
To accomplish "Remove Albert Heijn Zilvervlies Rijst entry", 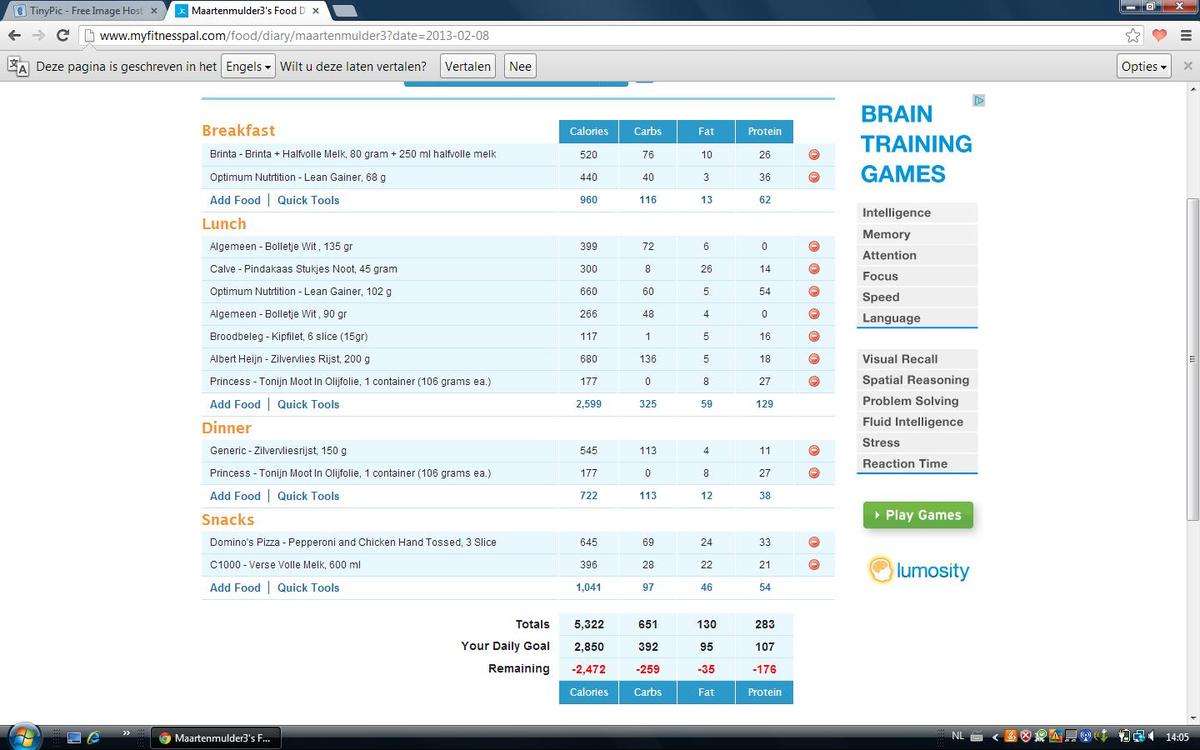I will click(814, 359).
